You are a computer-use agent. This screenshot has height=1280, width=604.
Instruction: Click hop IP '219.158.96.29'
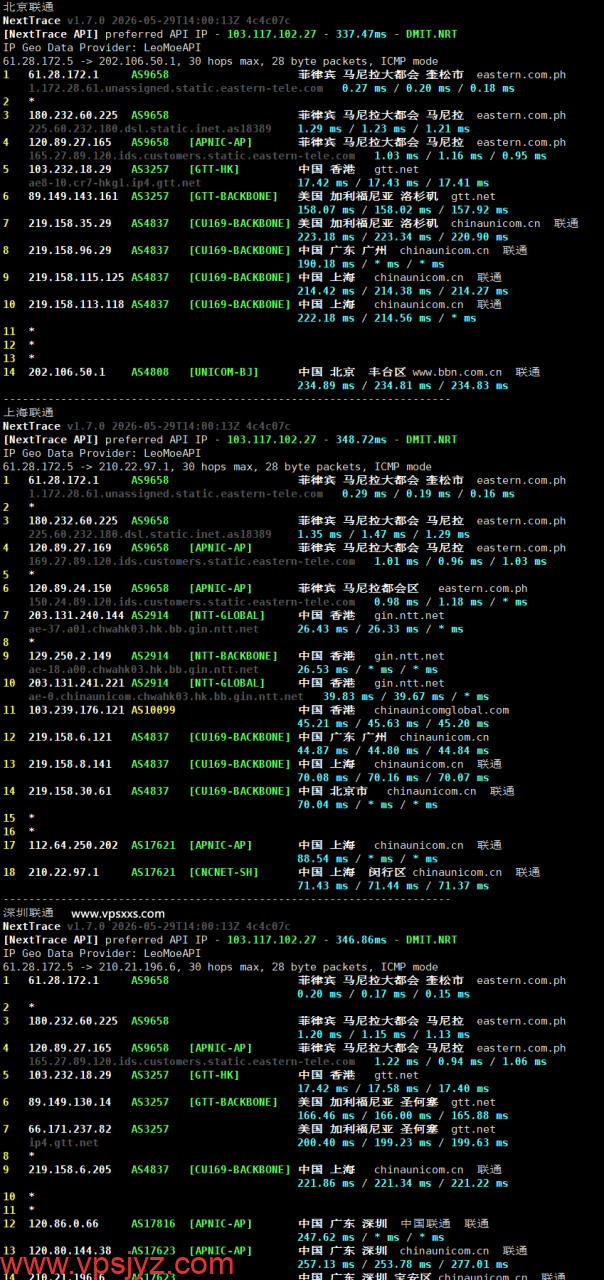click(x=70, y=250)
